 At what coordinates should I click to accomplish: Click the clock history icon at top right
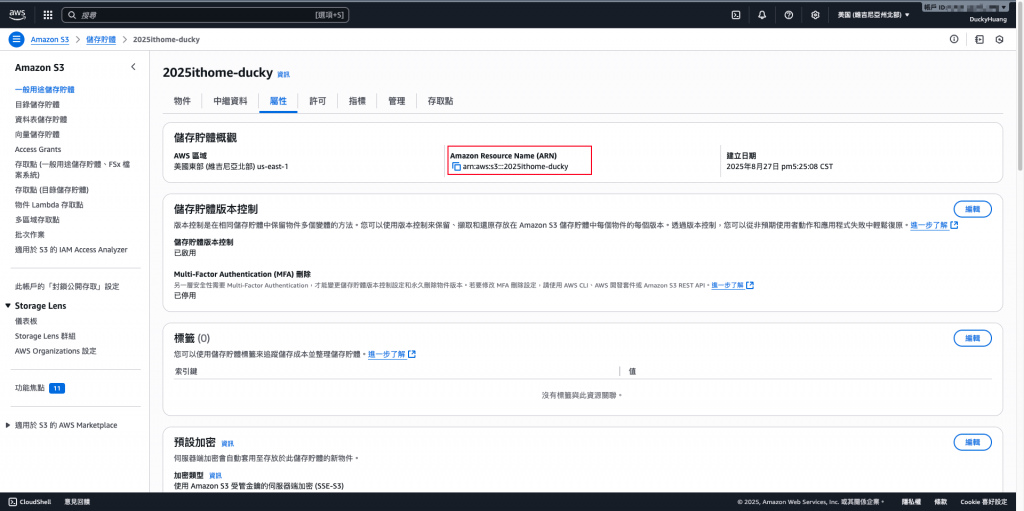[x=999, y=39]
